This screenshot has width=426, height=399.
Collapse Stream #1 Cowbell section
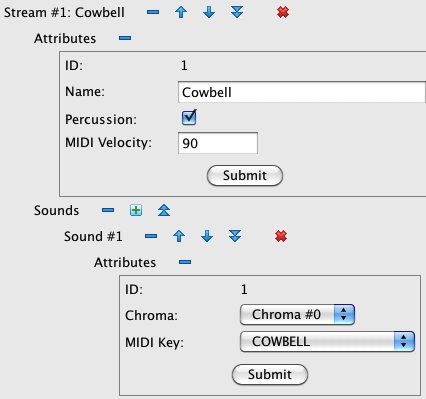tap(153, 12)
